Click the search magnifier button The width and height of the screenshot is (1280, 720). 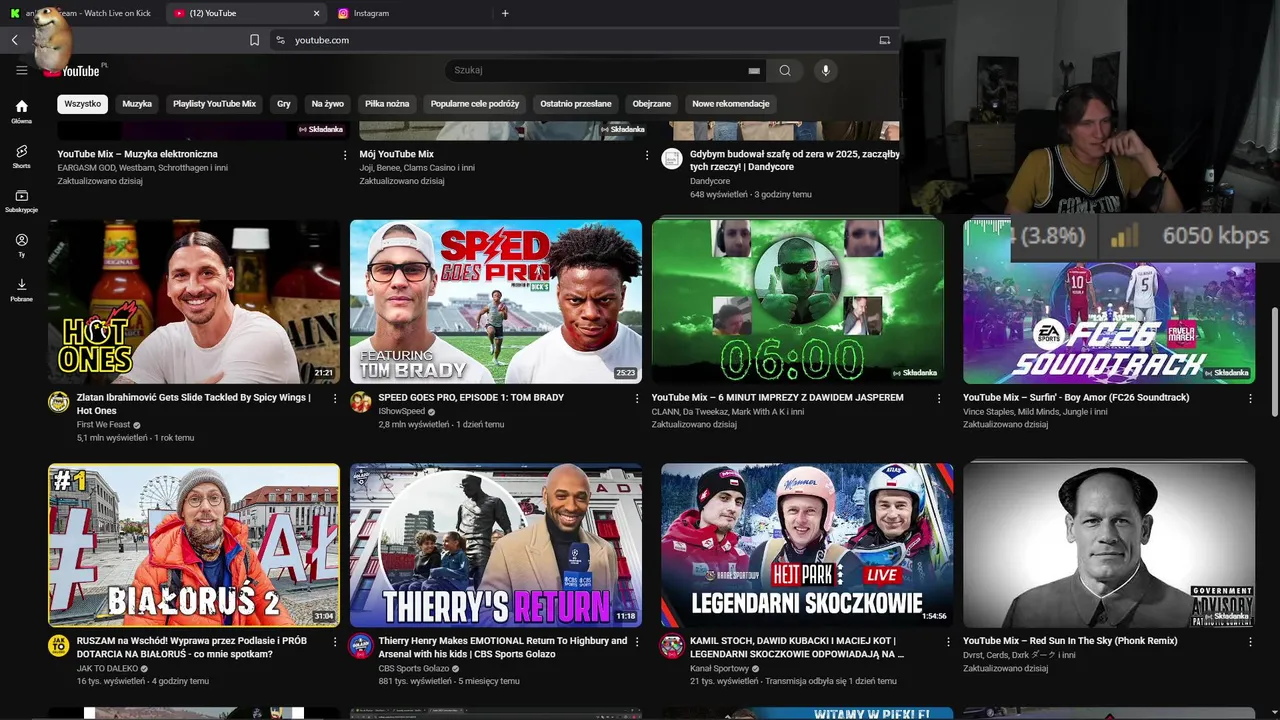785,70
